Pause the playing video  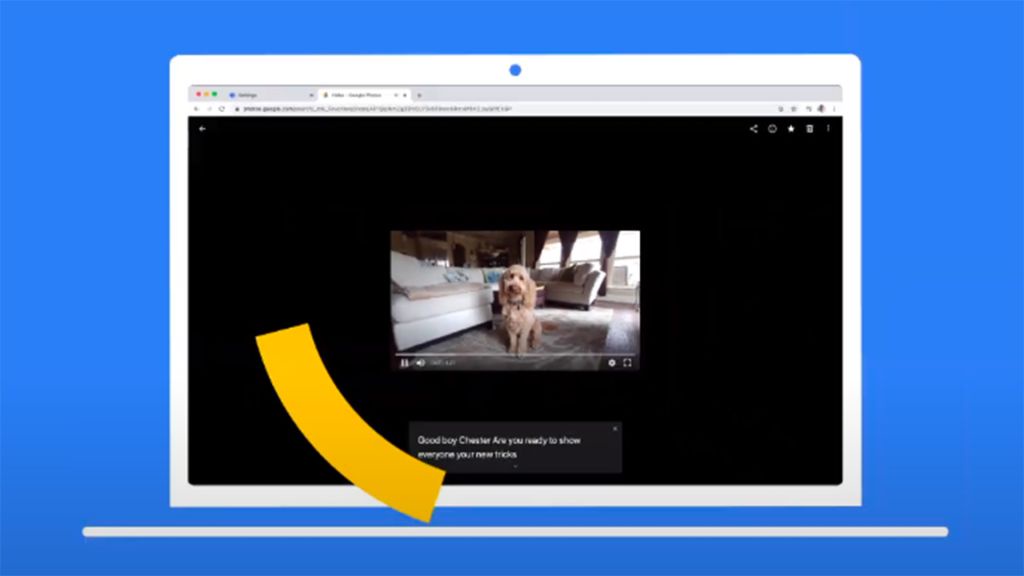[404, 363]
